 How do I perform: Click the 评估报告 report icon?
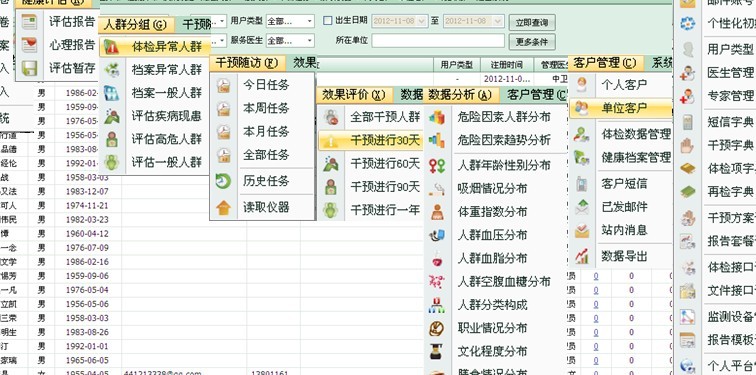point(29,22)
